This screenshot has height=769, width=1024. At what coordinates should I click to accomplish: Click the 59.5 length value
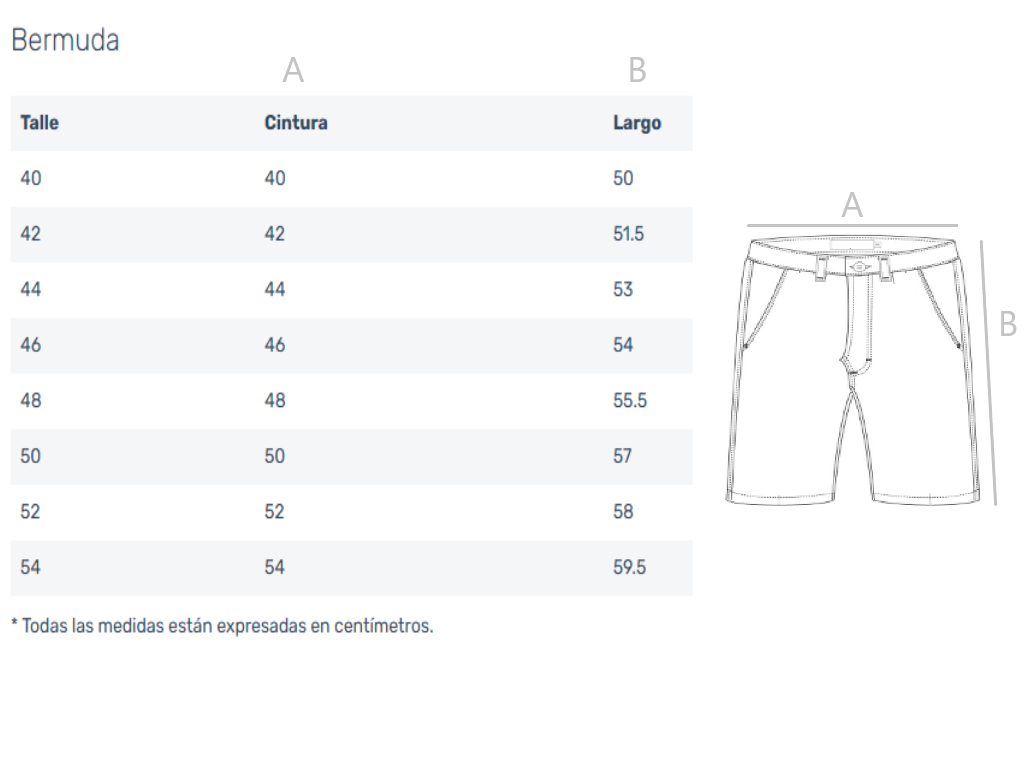(x=629, y=567)
